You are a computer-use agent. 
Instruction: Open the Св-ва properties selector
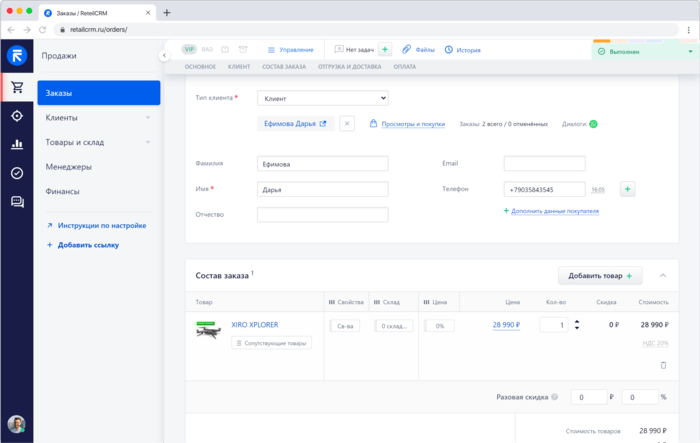coord(345,326)
